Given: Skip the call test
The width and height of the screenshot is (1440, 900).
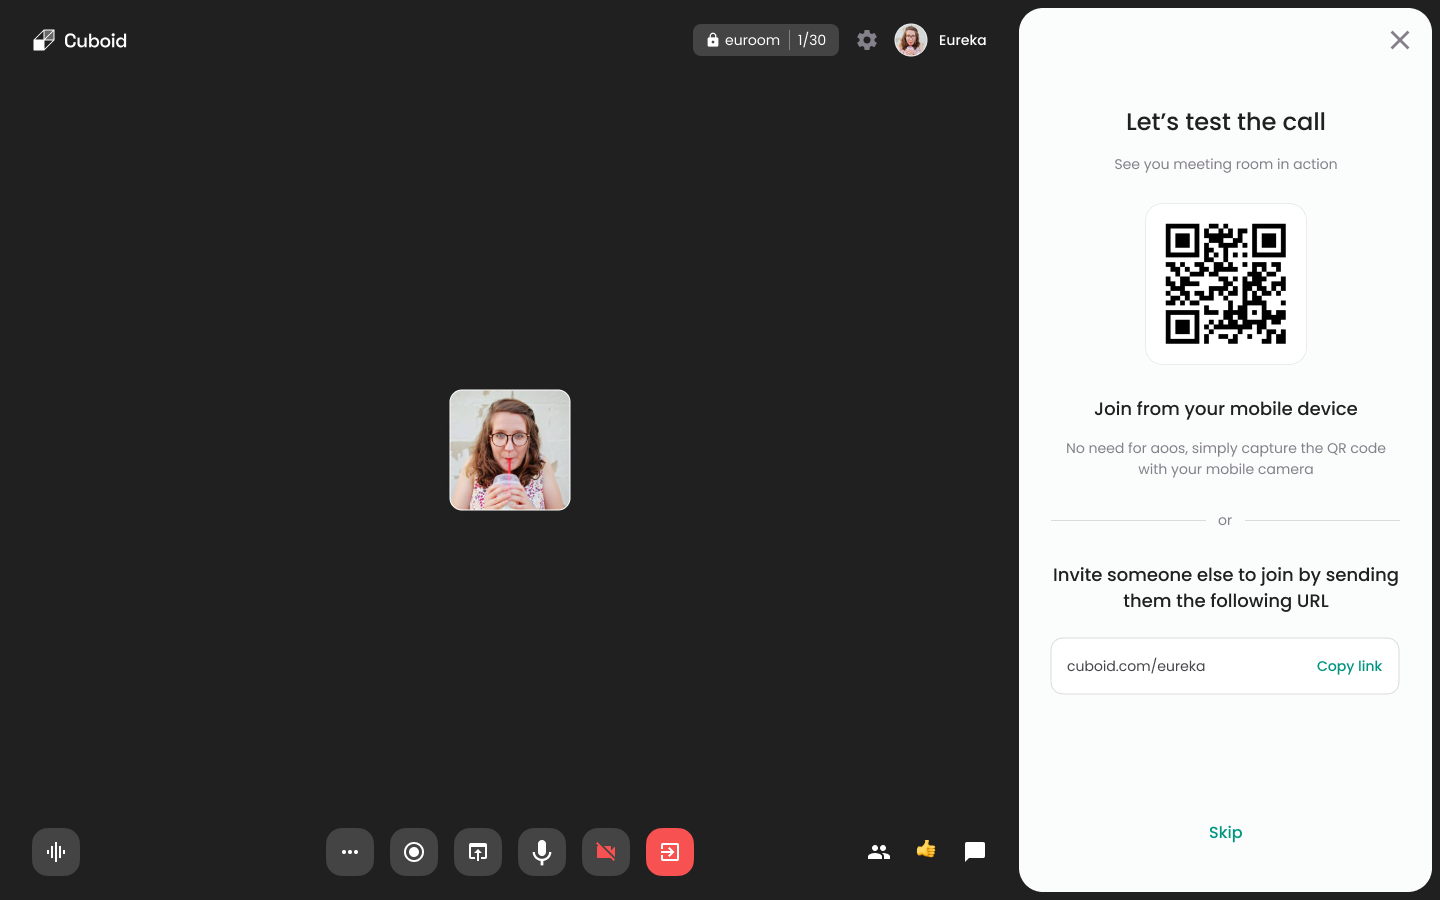Looking at the screenshot, I should coord(1225,832).
